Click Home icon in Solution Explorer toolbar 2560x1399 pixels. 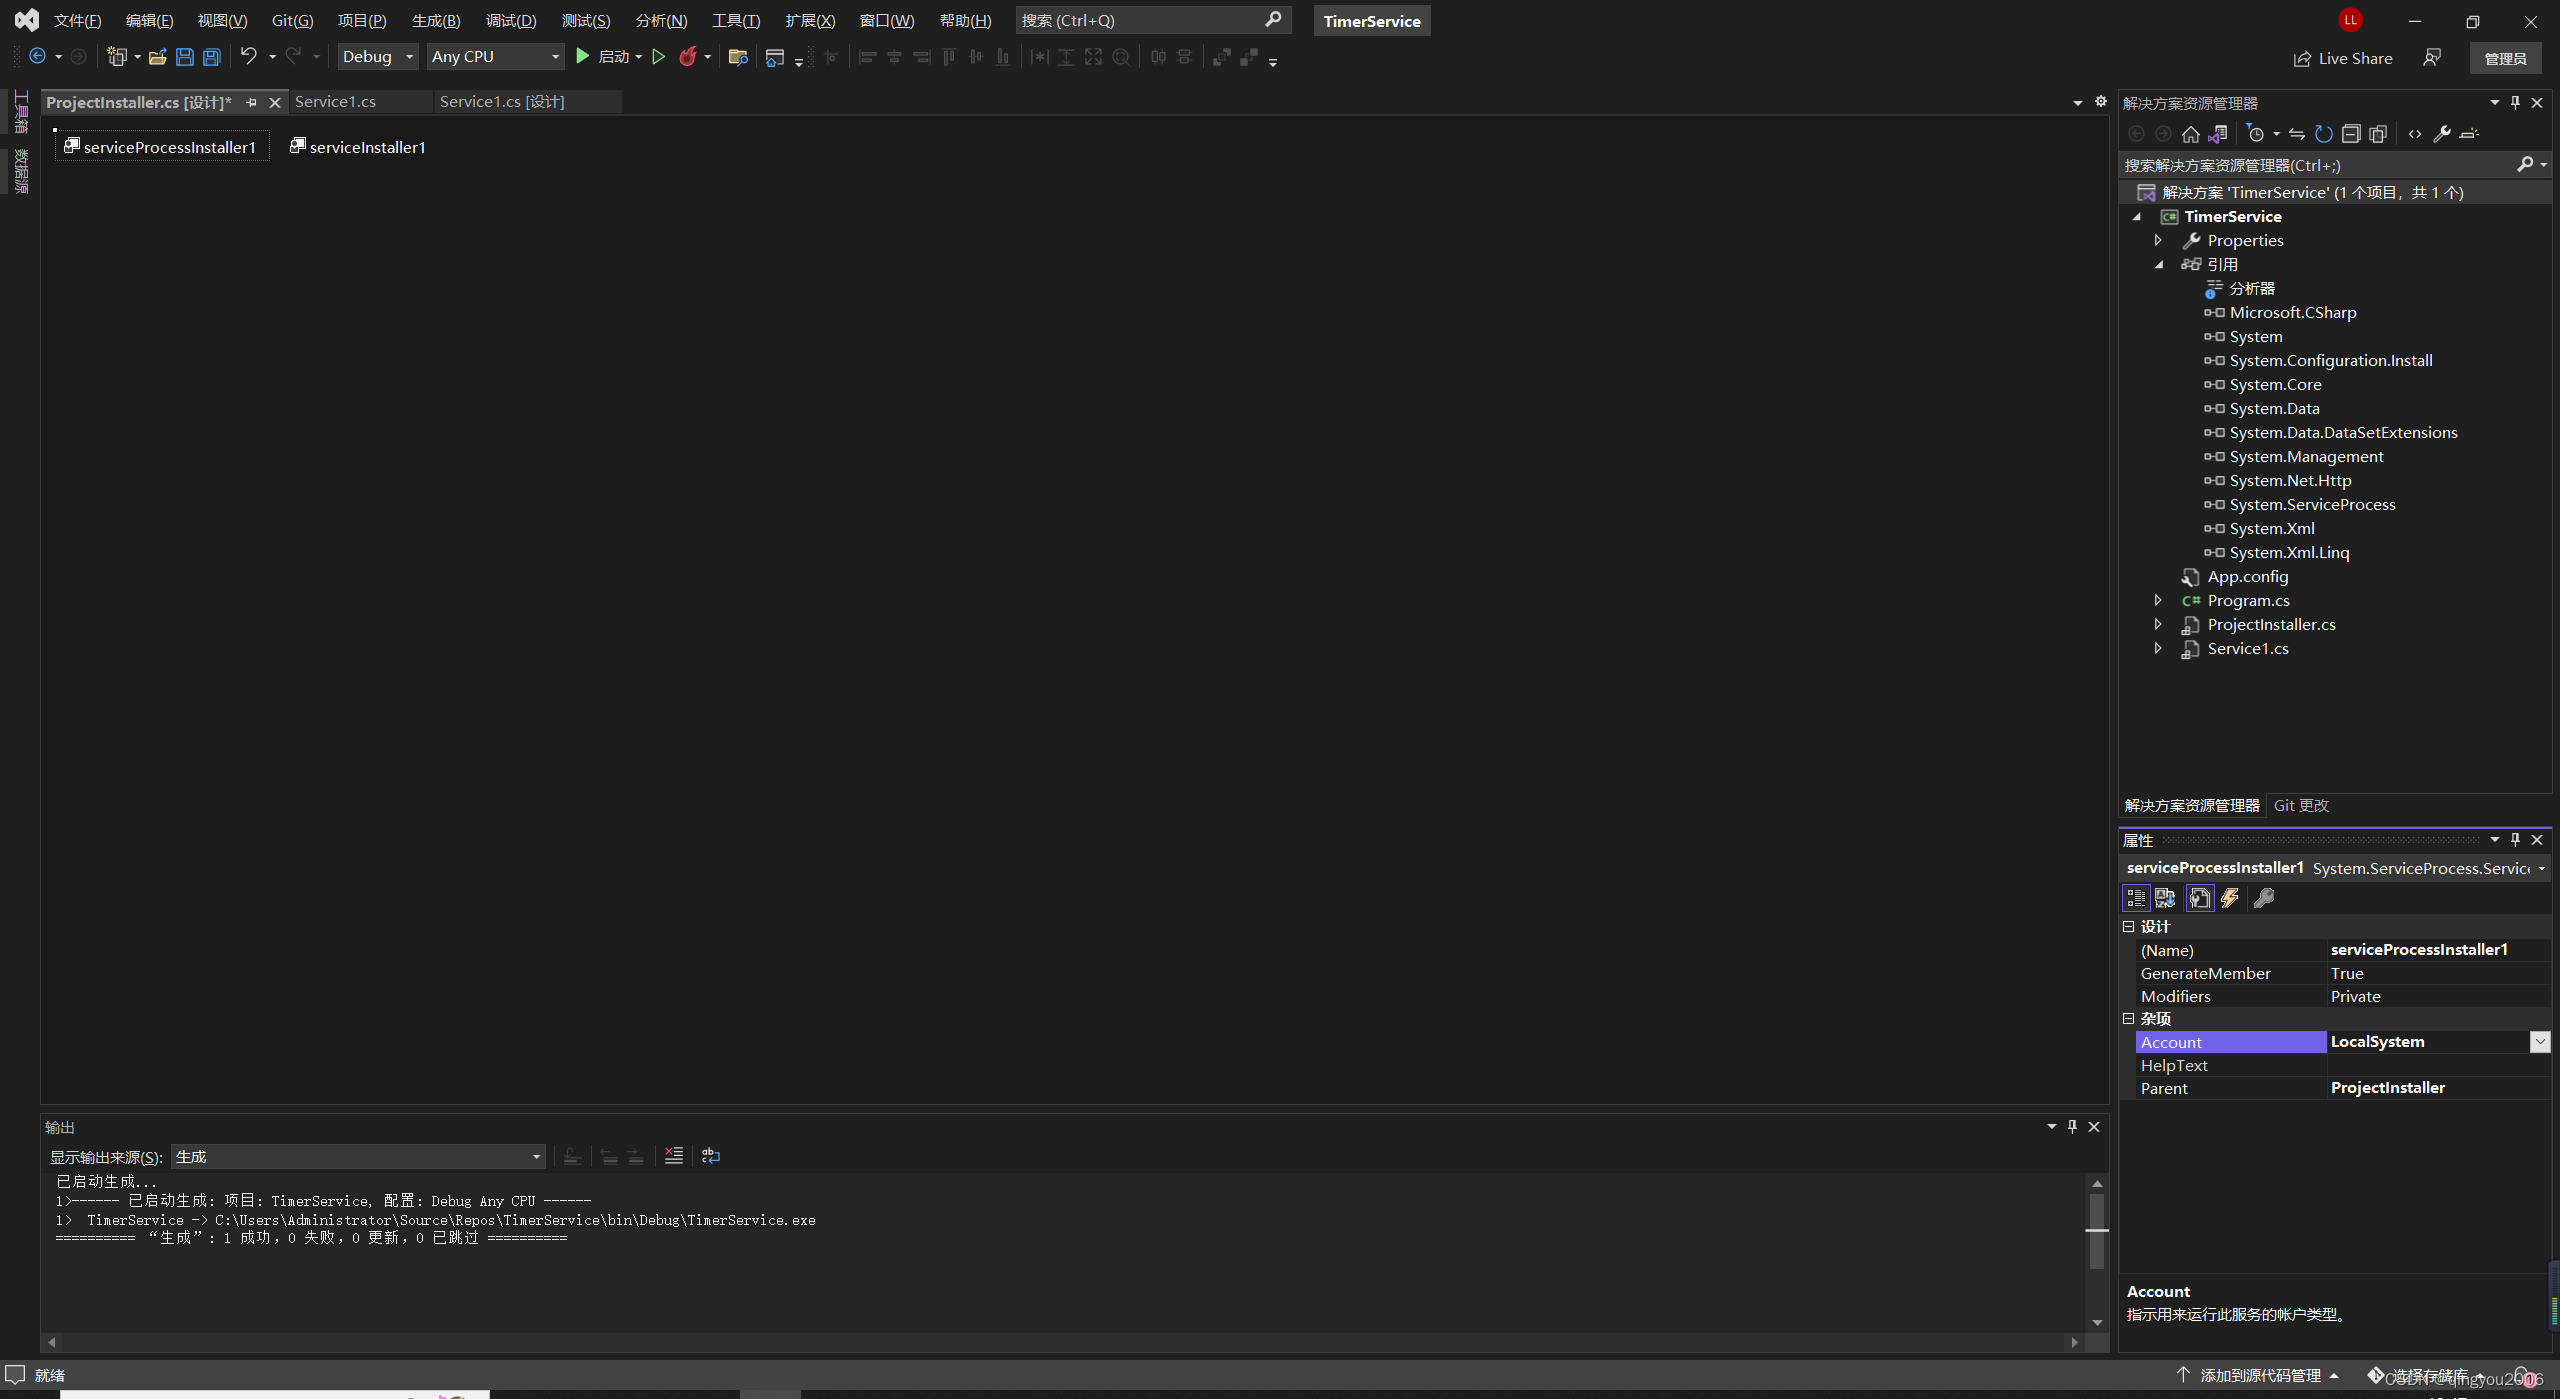coord(2191,134)
